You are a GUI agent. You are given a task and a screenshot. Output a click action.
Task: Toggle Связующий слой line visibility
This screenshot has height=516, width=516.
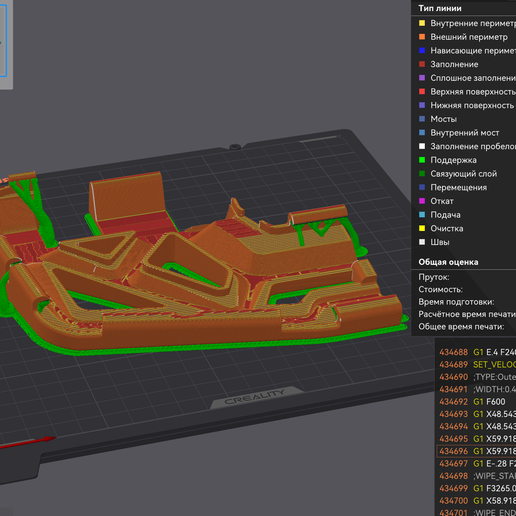pyautogui.click(x=464, y=173)
